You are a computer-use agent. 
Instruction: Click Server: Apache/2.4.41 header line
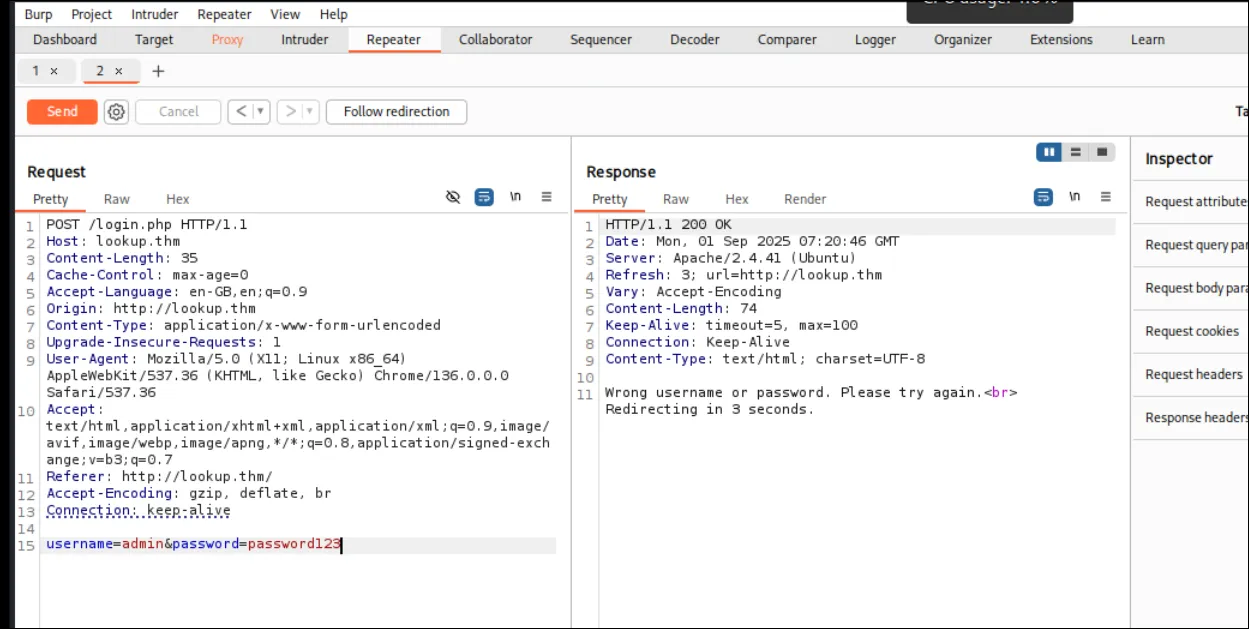[x=730, y=258]
